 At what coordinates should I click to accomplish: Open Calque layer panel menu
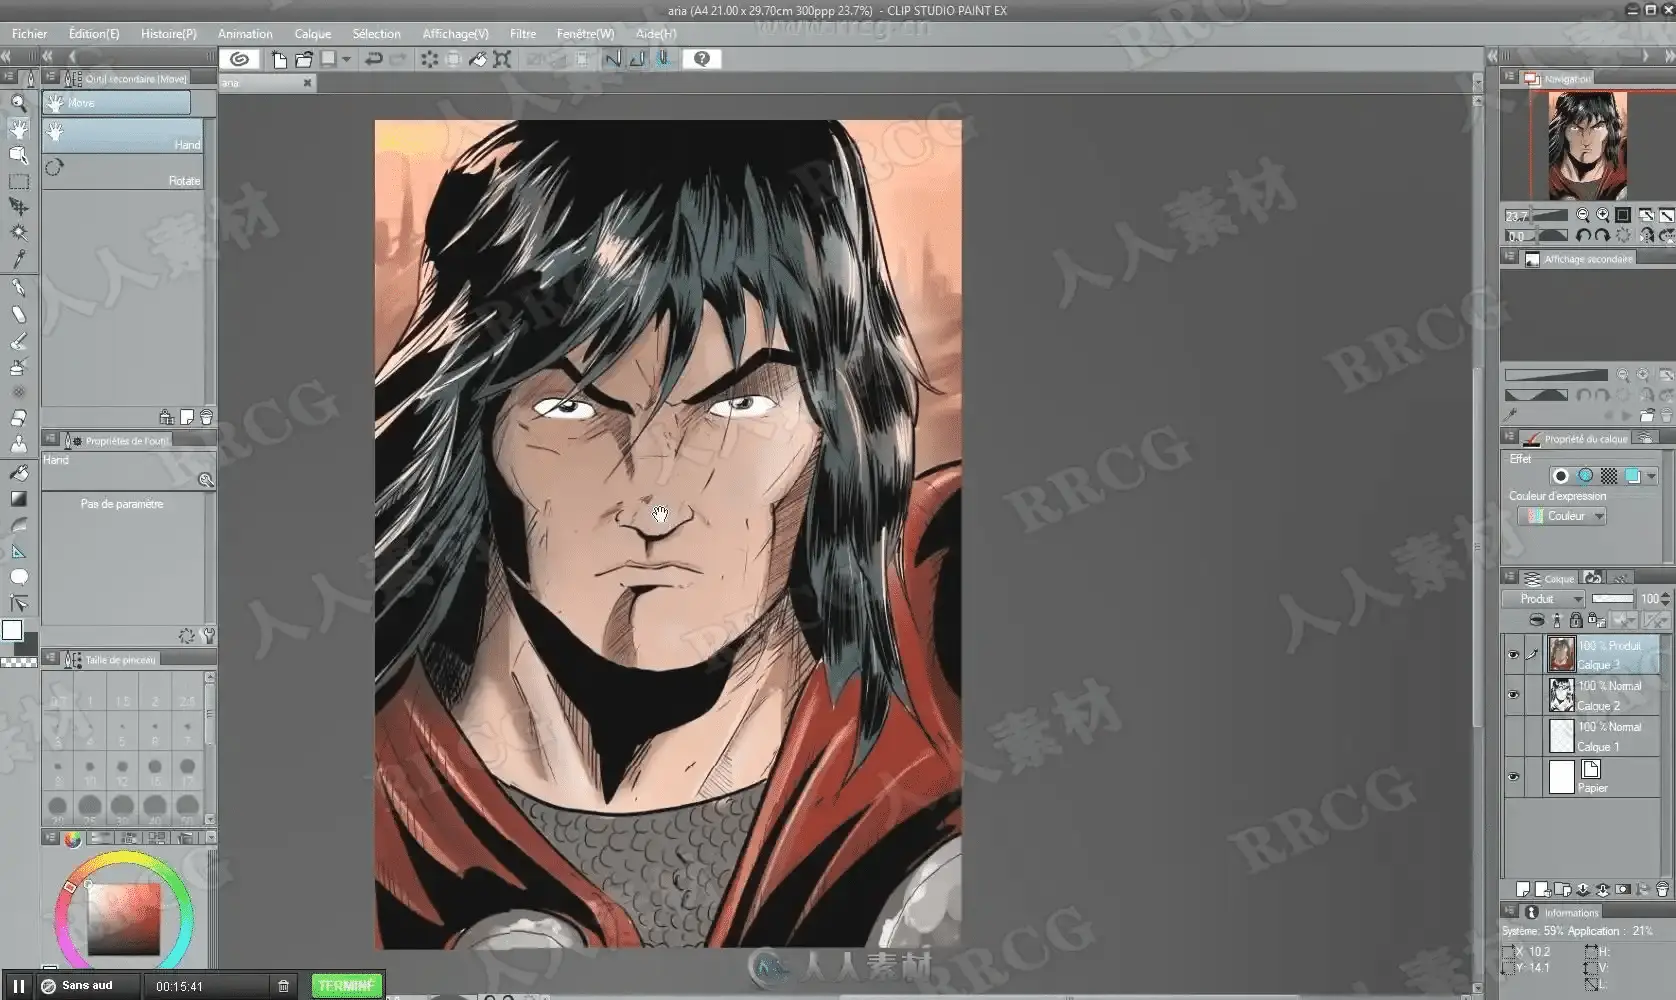1509,578
